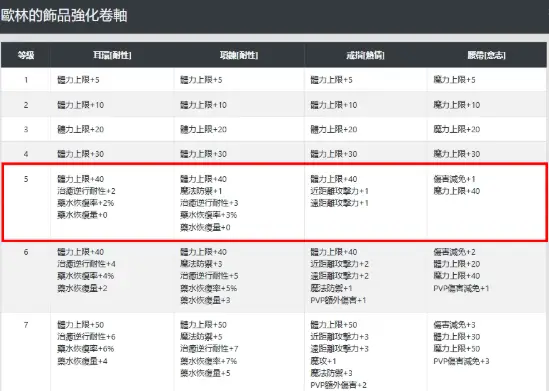
Task: Click the 近距離攻擊力+1 line
Action: point(339,191)
